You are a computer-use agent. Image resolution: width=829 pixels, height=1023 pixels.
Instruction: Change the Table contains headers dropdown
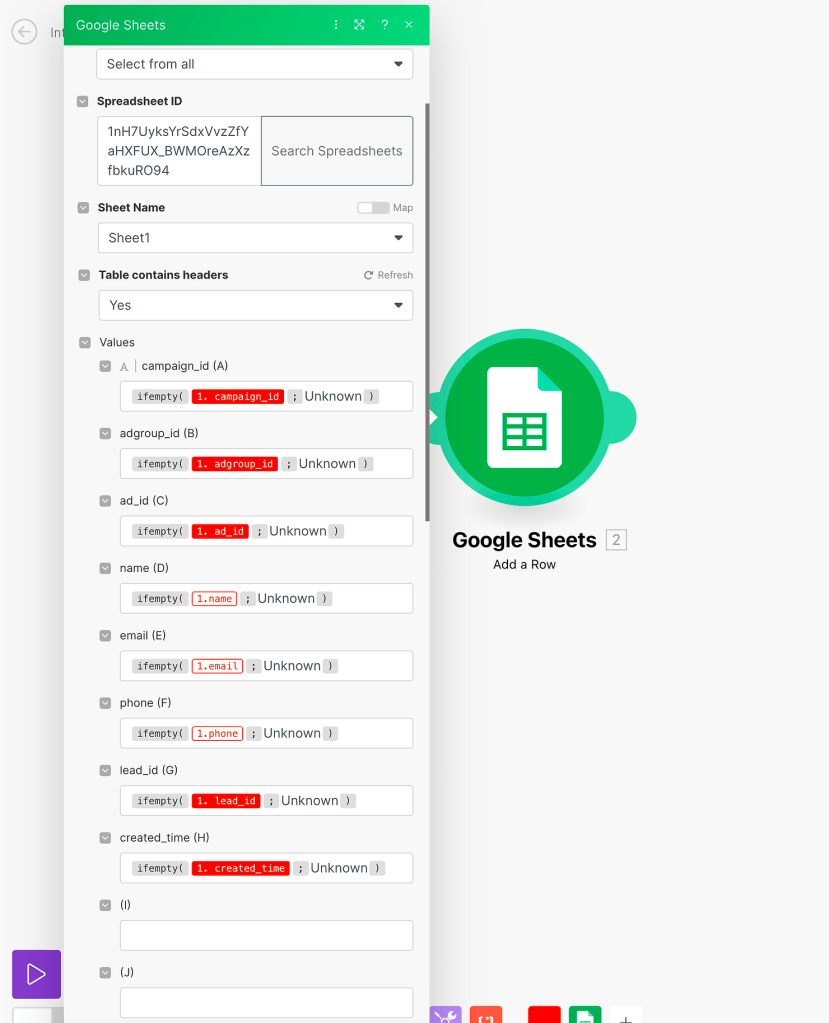point(255,305)
